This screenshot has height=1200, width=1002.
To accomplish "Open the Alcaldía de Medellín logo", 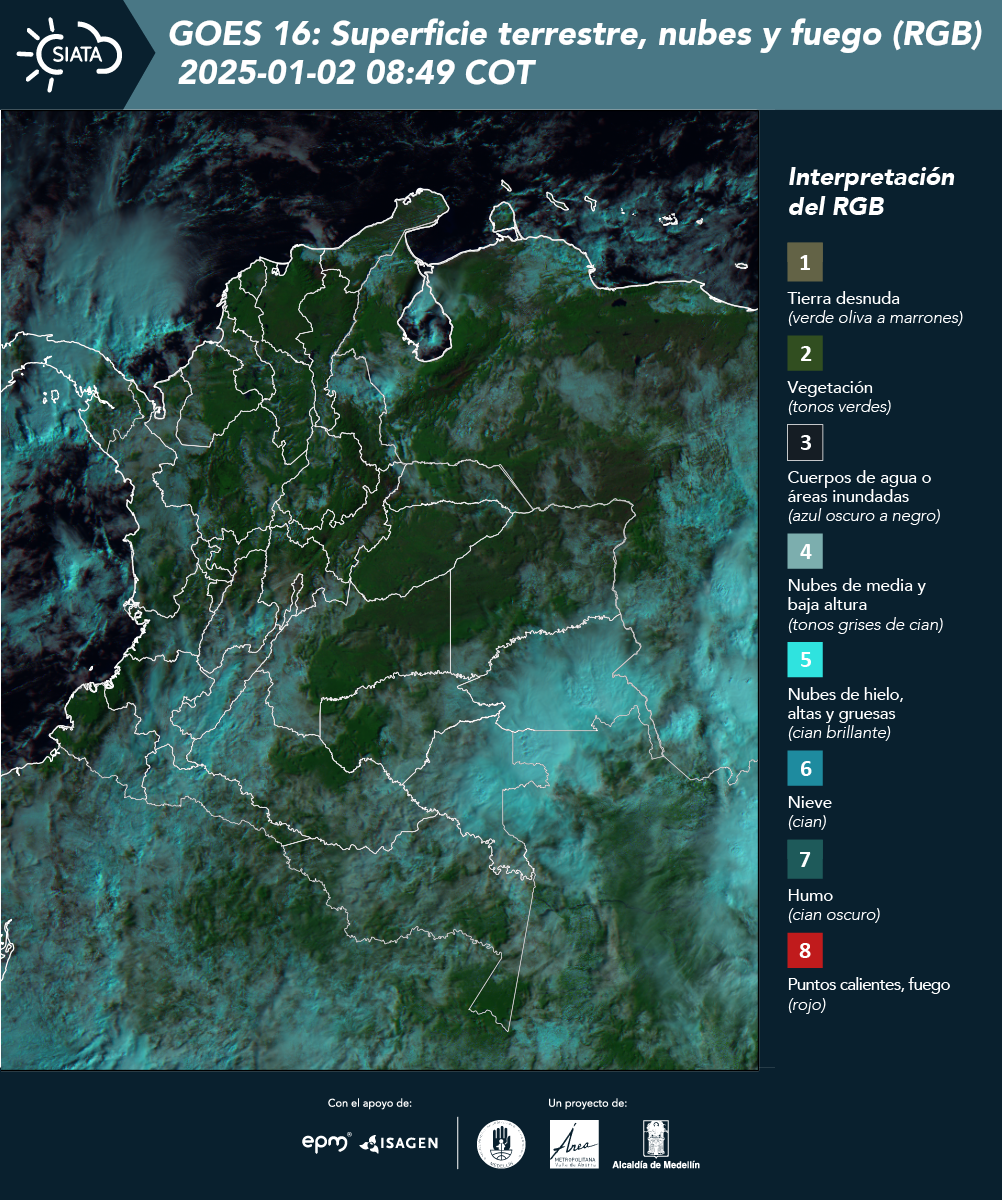I will coord(656,1144).
